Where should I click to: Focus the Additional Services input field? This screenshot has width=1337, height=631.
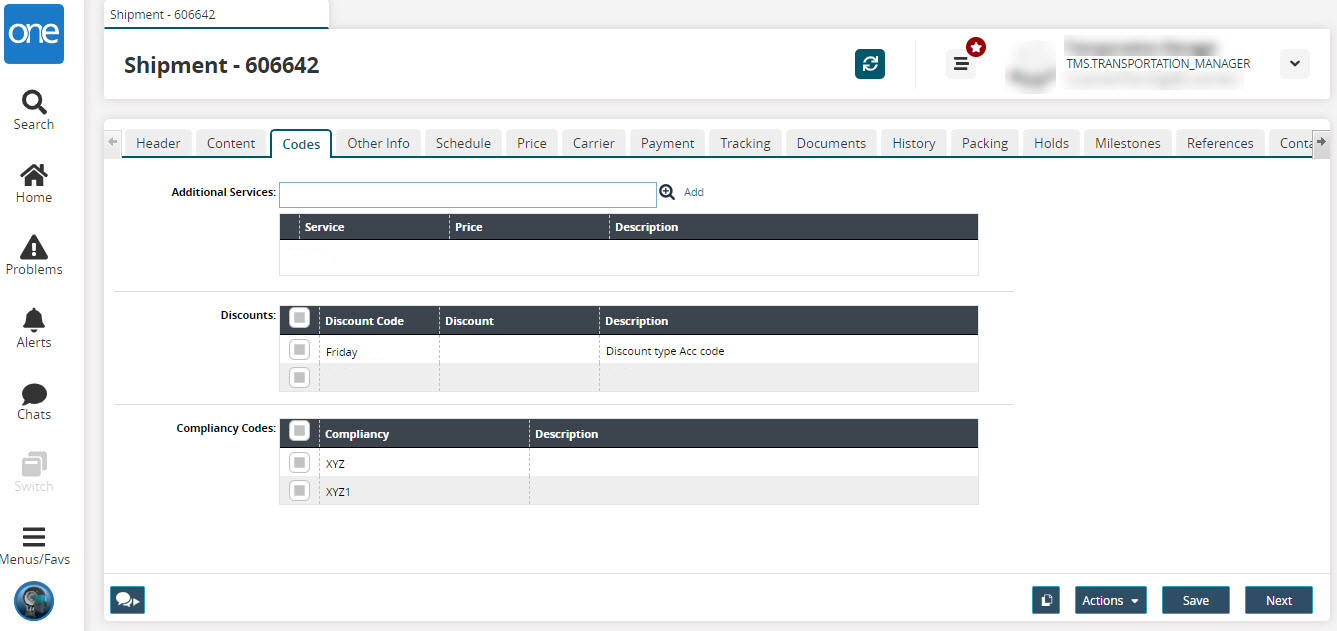click(x=468, y=194)
